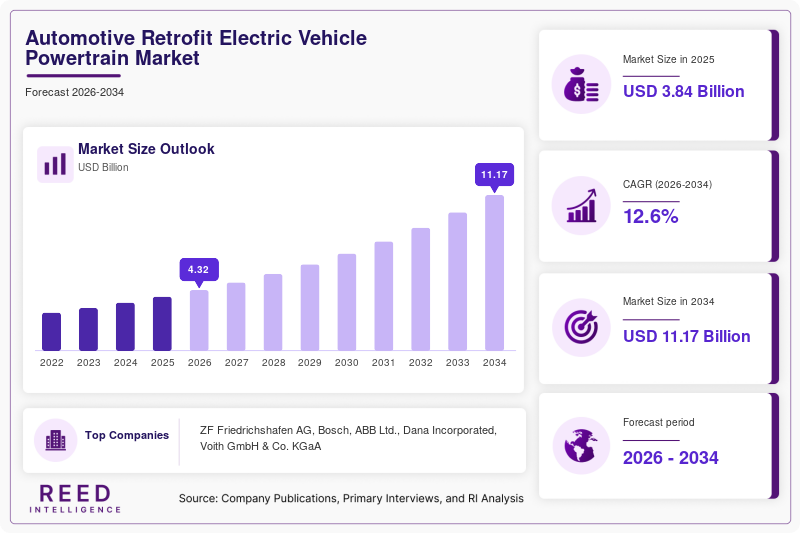Click the money bag icon beside Market Size in 2025
The image size is (800, 533).
(x=581, y=84)
